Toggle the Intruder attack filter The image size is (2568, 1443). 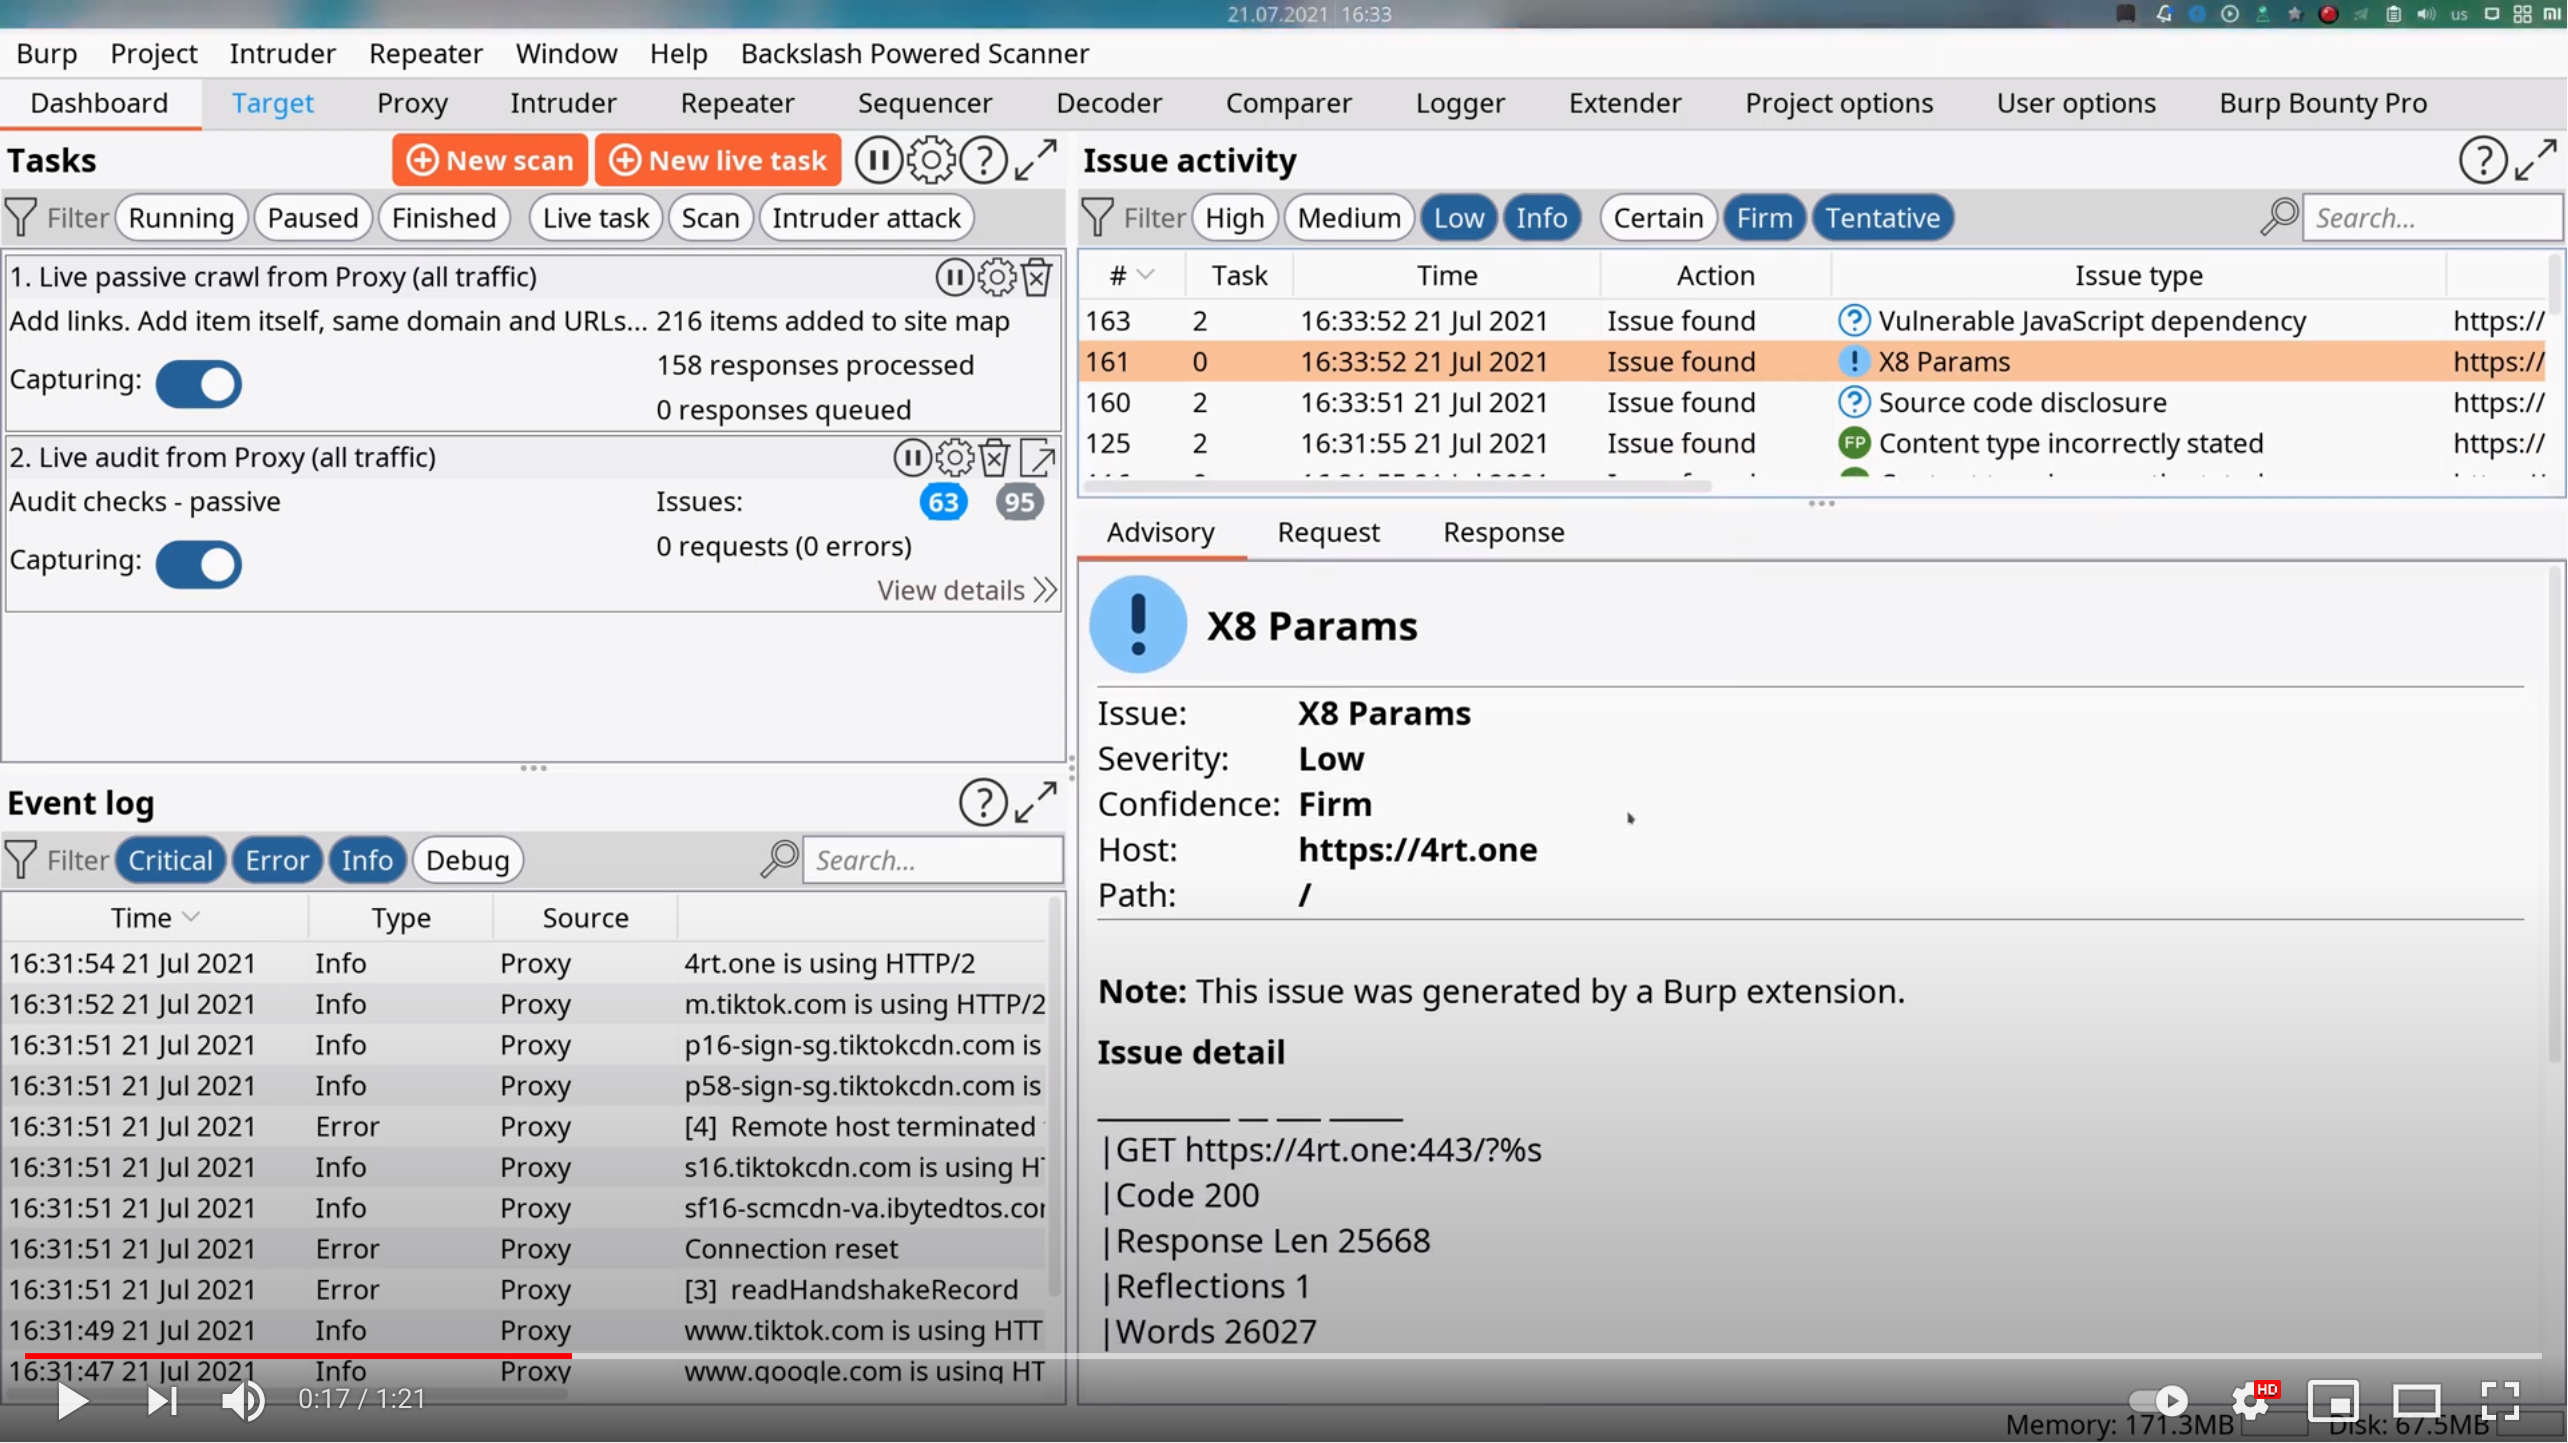click(866, 217)
